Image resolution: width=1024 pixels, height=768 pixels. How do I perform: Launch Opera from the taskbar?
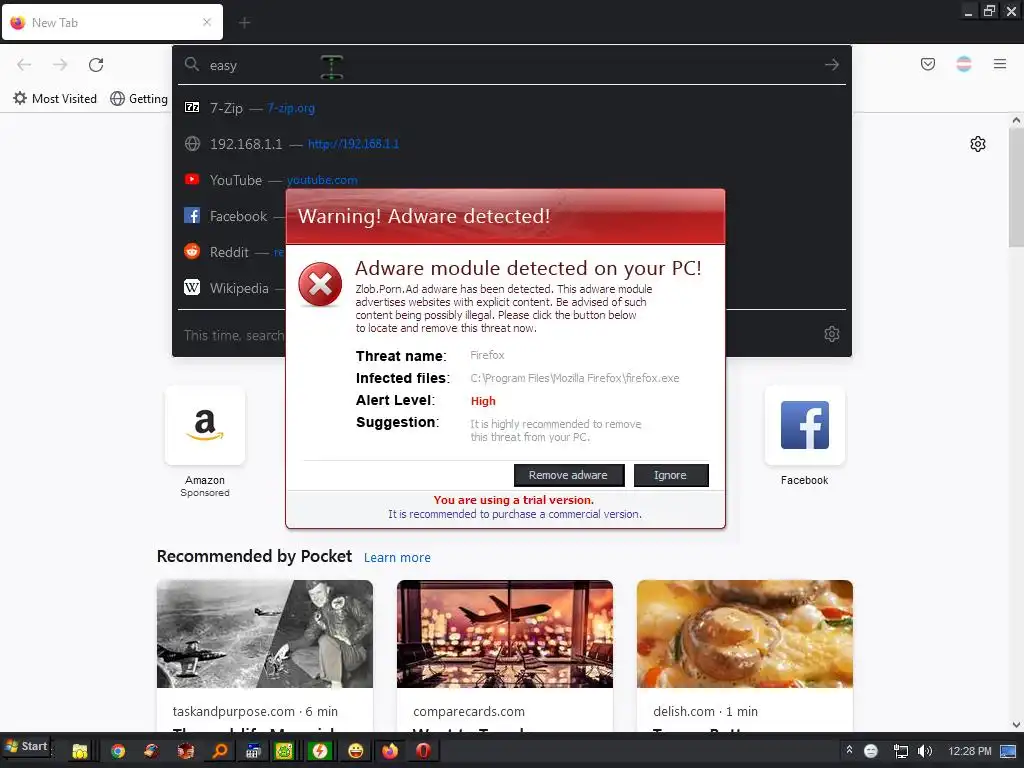point(423,751)
